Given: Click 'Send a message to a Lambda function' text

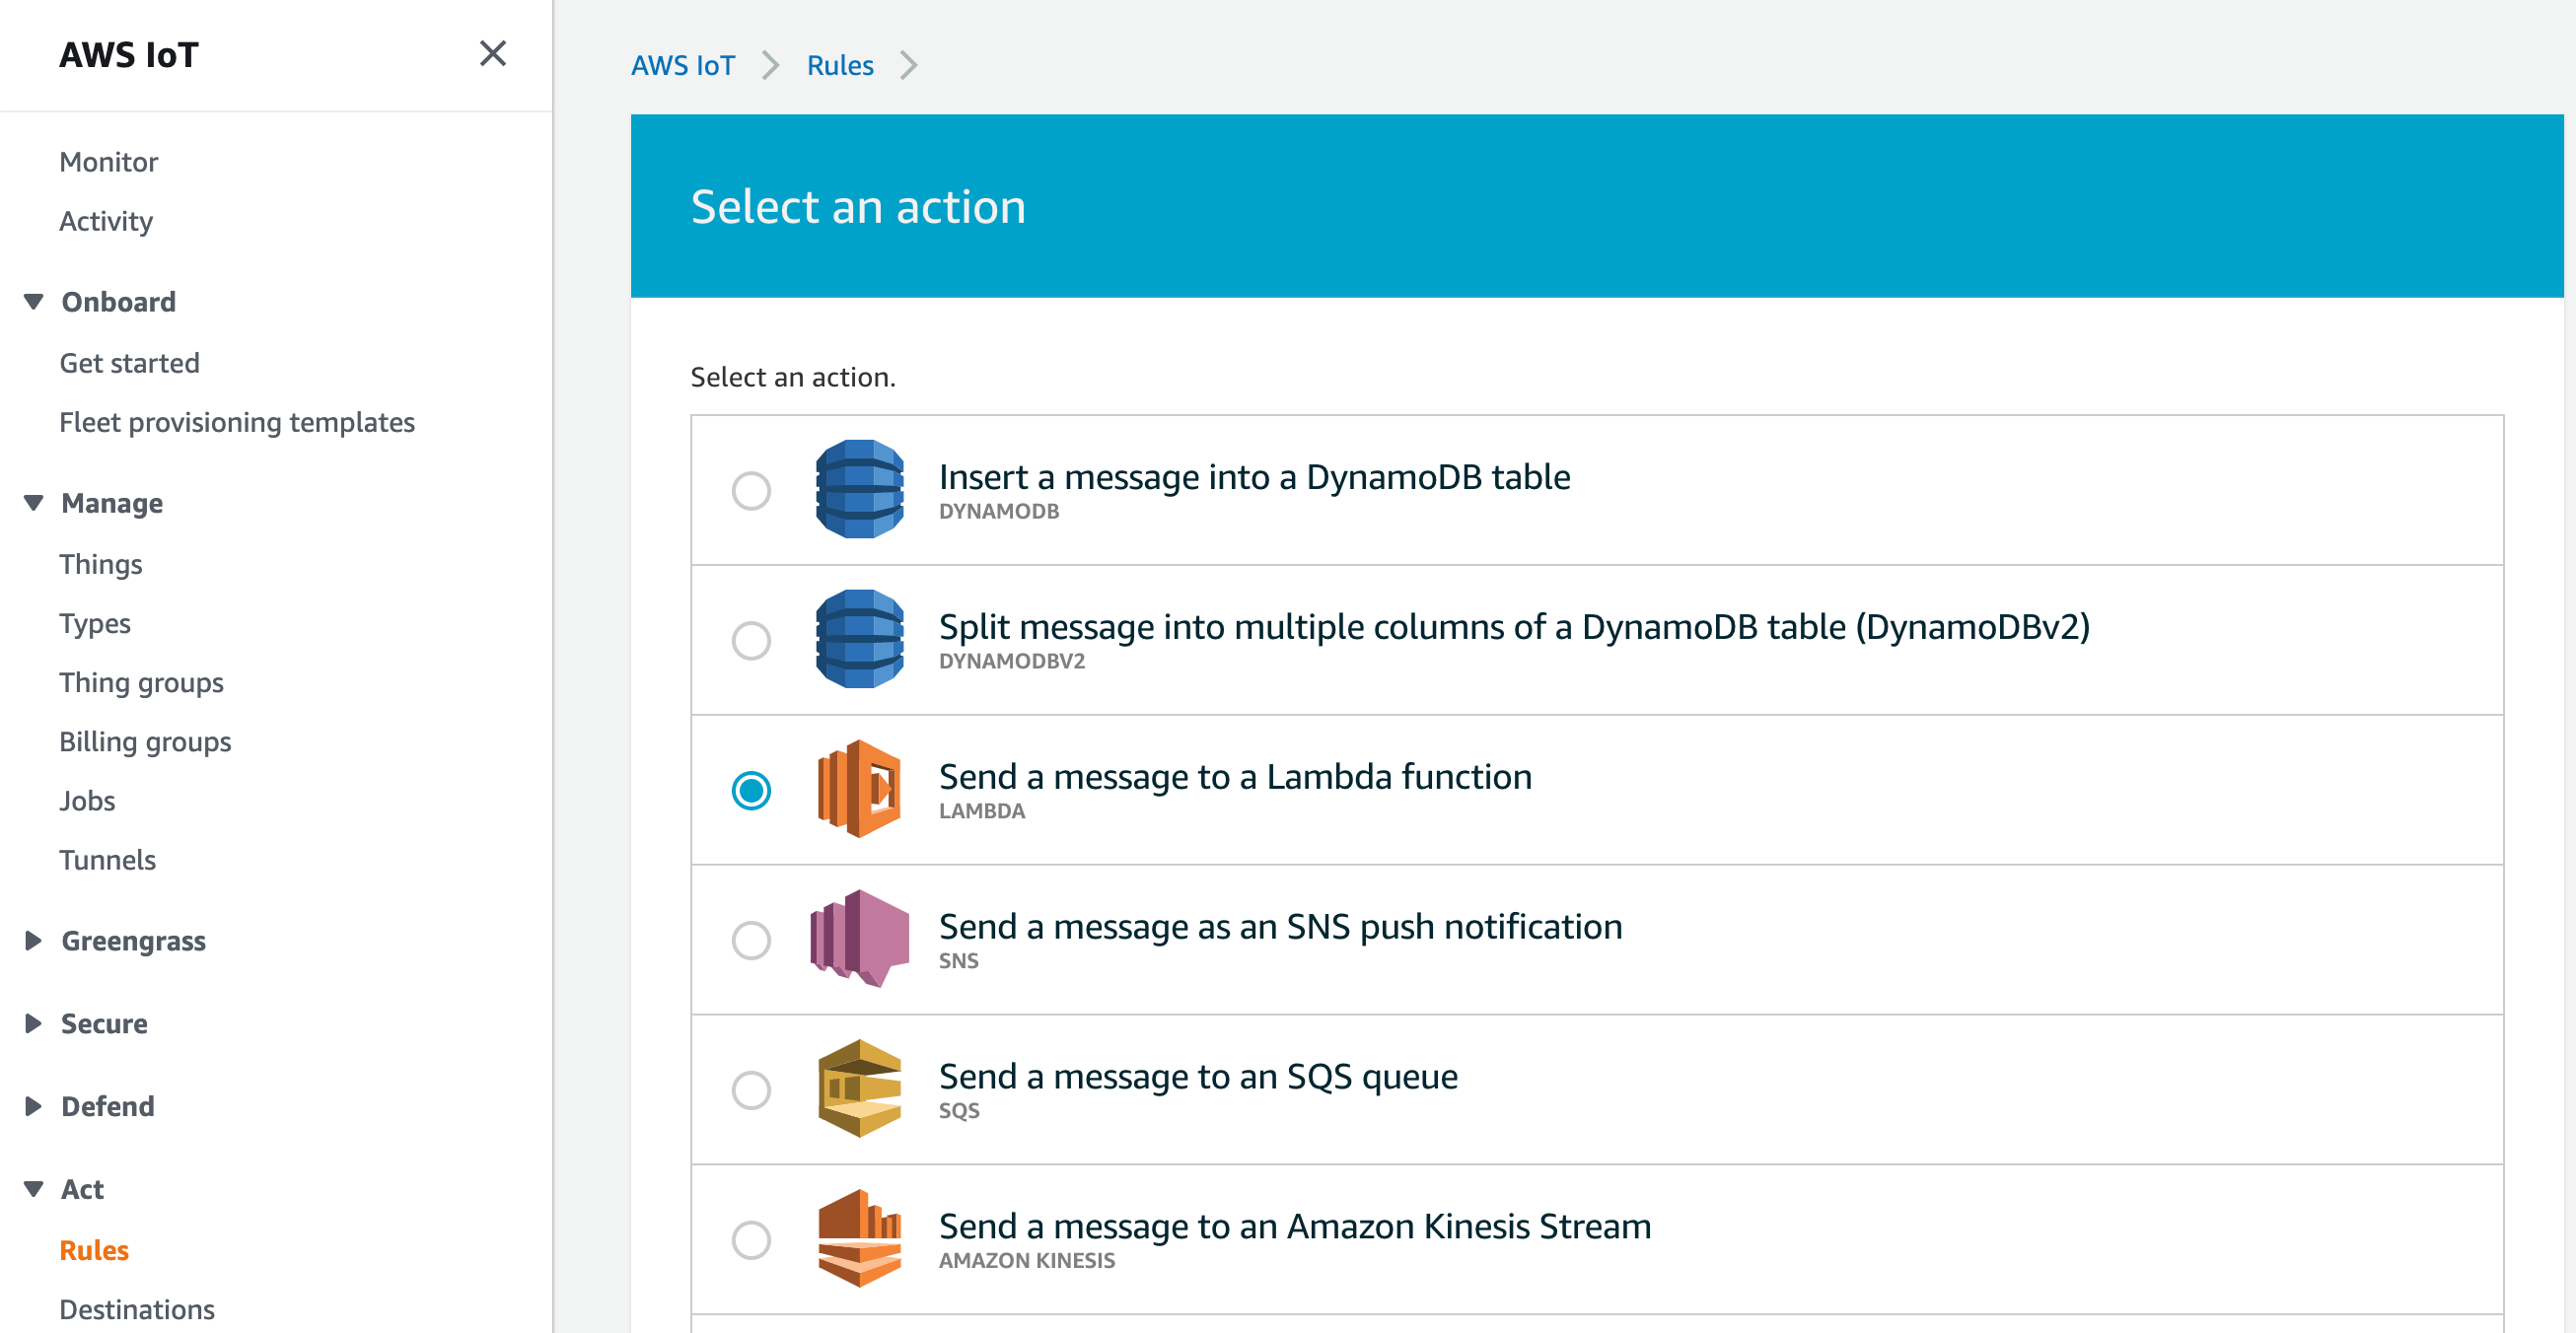Looking at the screenshot, I should [1235, 777].
